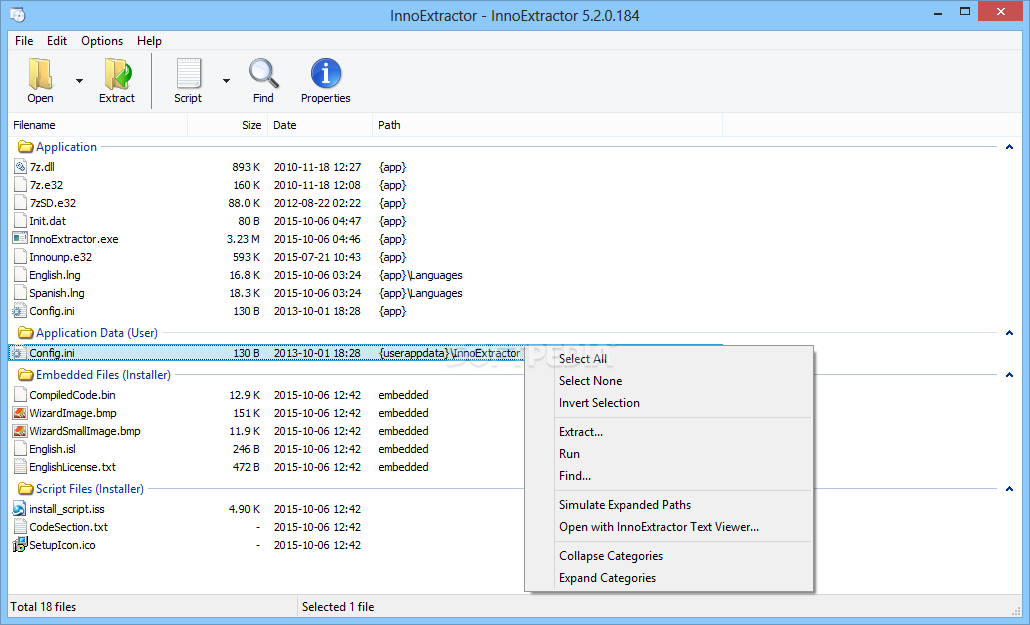Select the Spanish.lng file row

(365, 293)
